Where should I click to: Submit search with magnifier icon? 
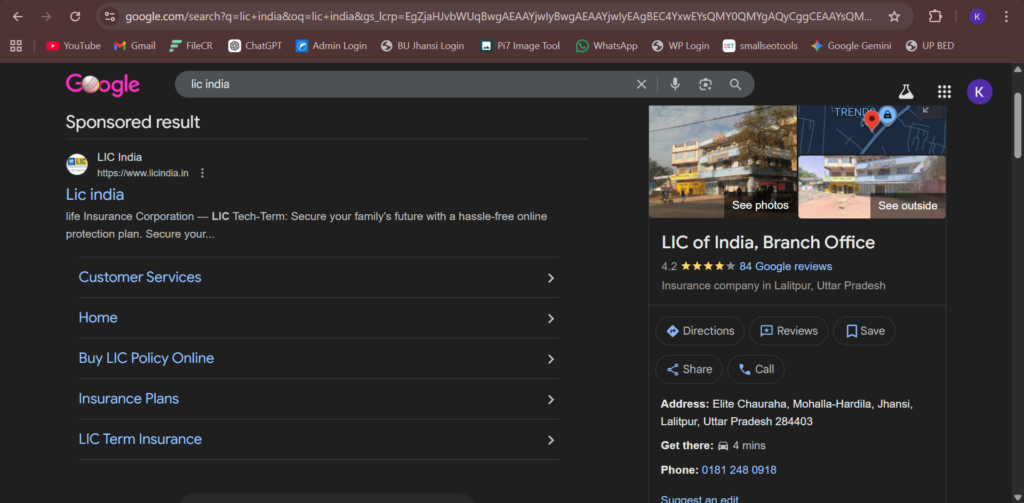735,84
